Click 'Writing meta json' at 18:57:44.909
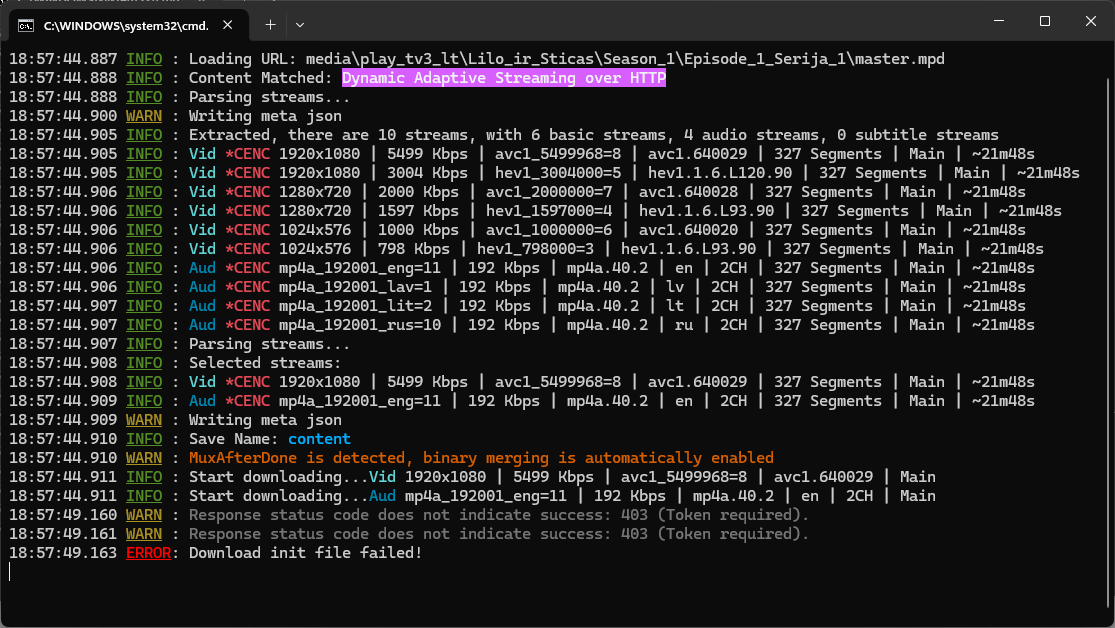 pyautogui.click(x=265, y=420)
